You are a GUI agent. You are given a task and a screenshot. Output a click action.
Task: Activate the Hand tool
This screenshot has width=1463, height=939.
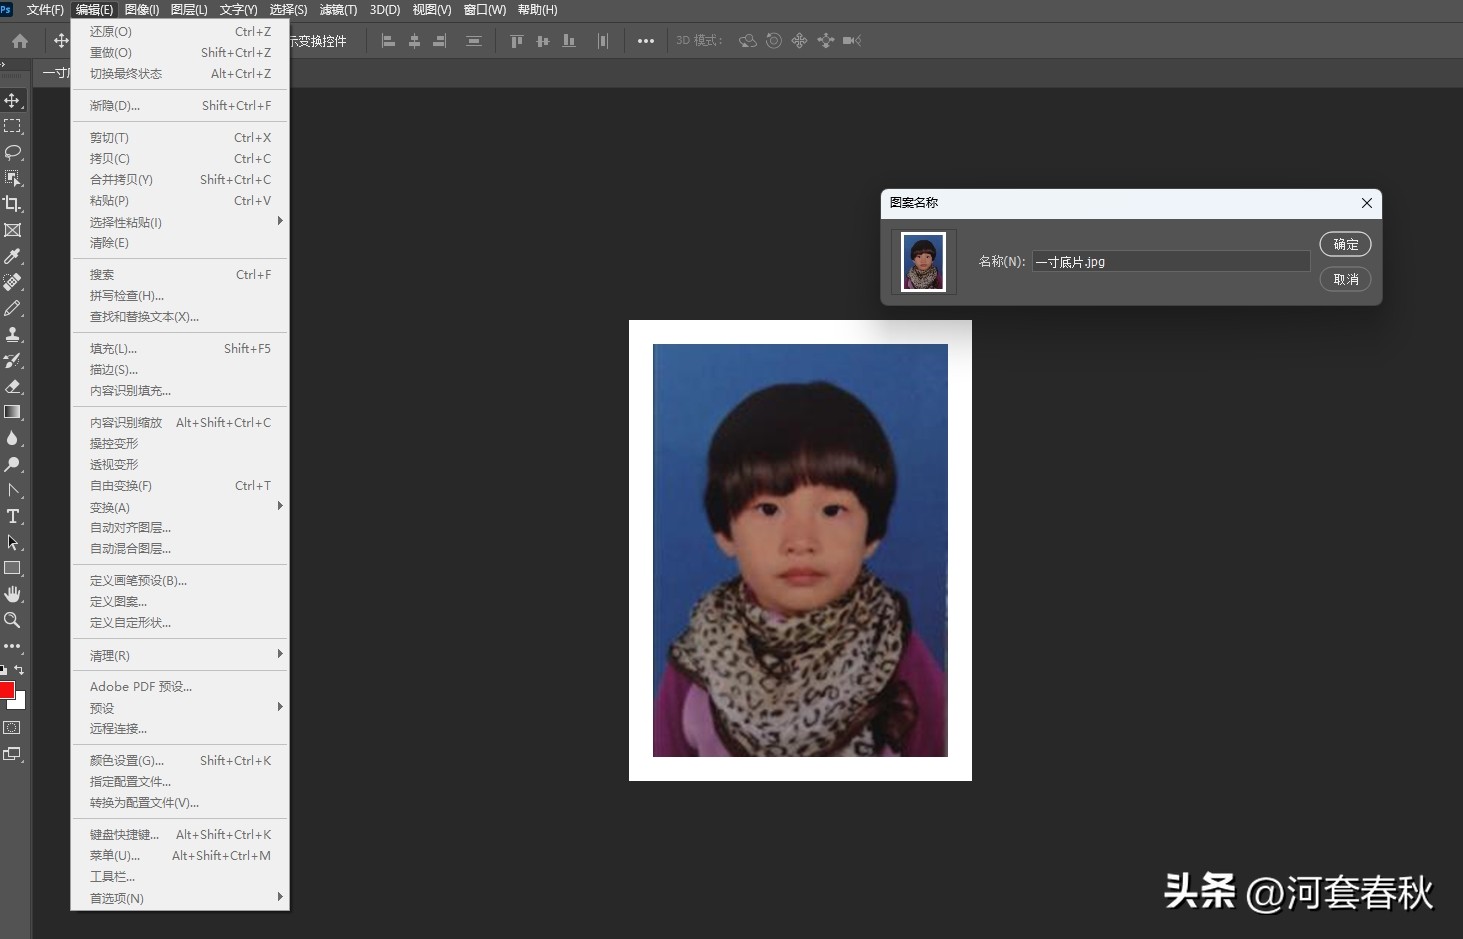13,594
